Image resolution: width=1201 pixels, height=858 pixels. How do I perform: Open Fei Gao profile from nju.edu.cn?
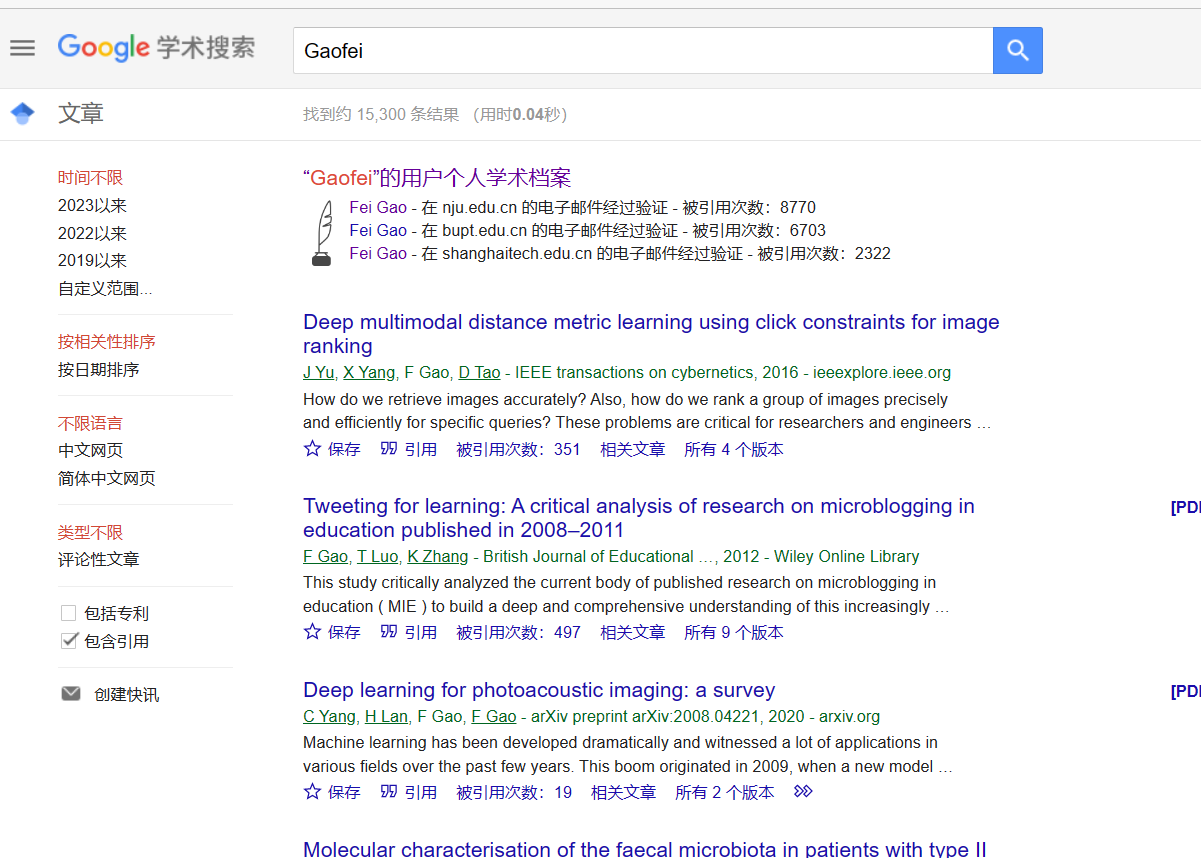click(x=378, y=208)
